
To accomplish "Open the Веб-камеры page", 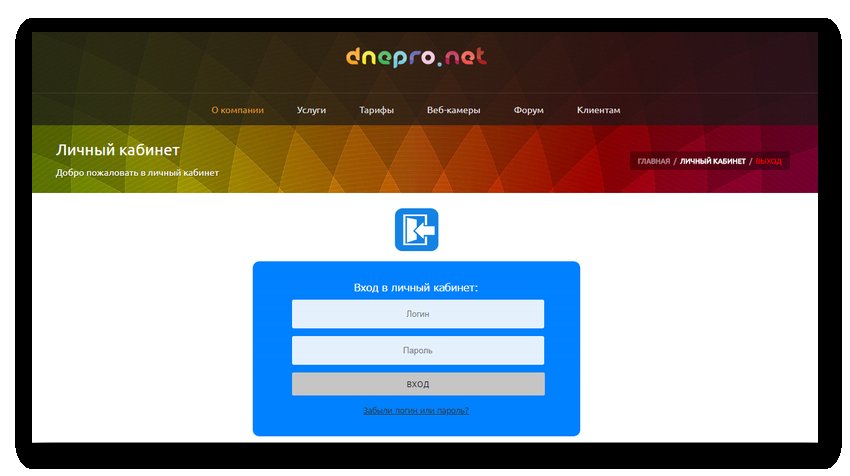I will [453, 110].
